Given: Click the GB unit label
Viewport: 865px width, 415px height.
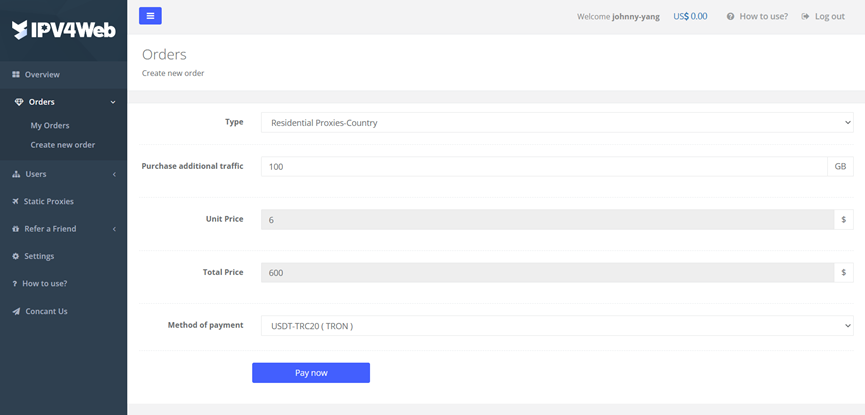Looking at the screenshot, I should (840, 167).
